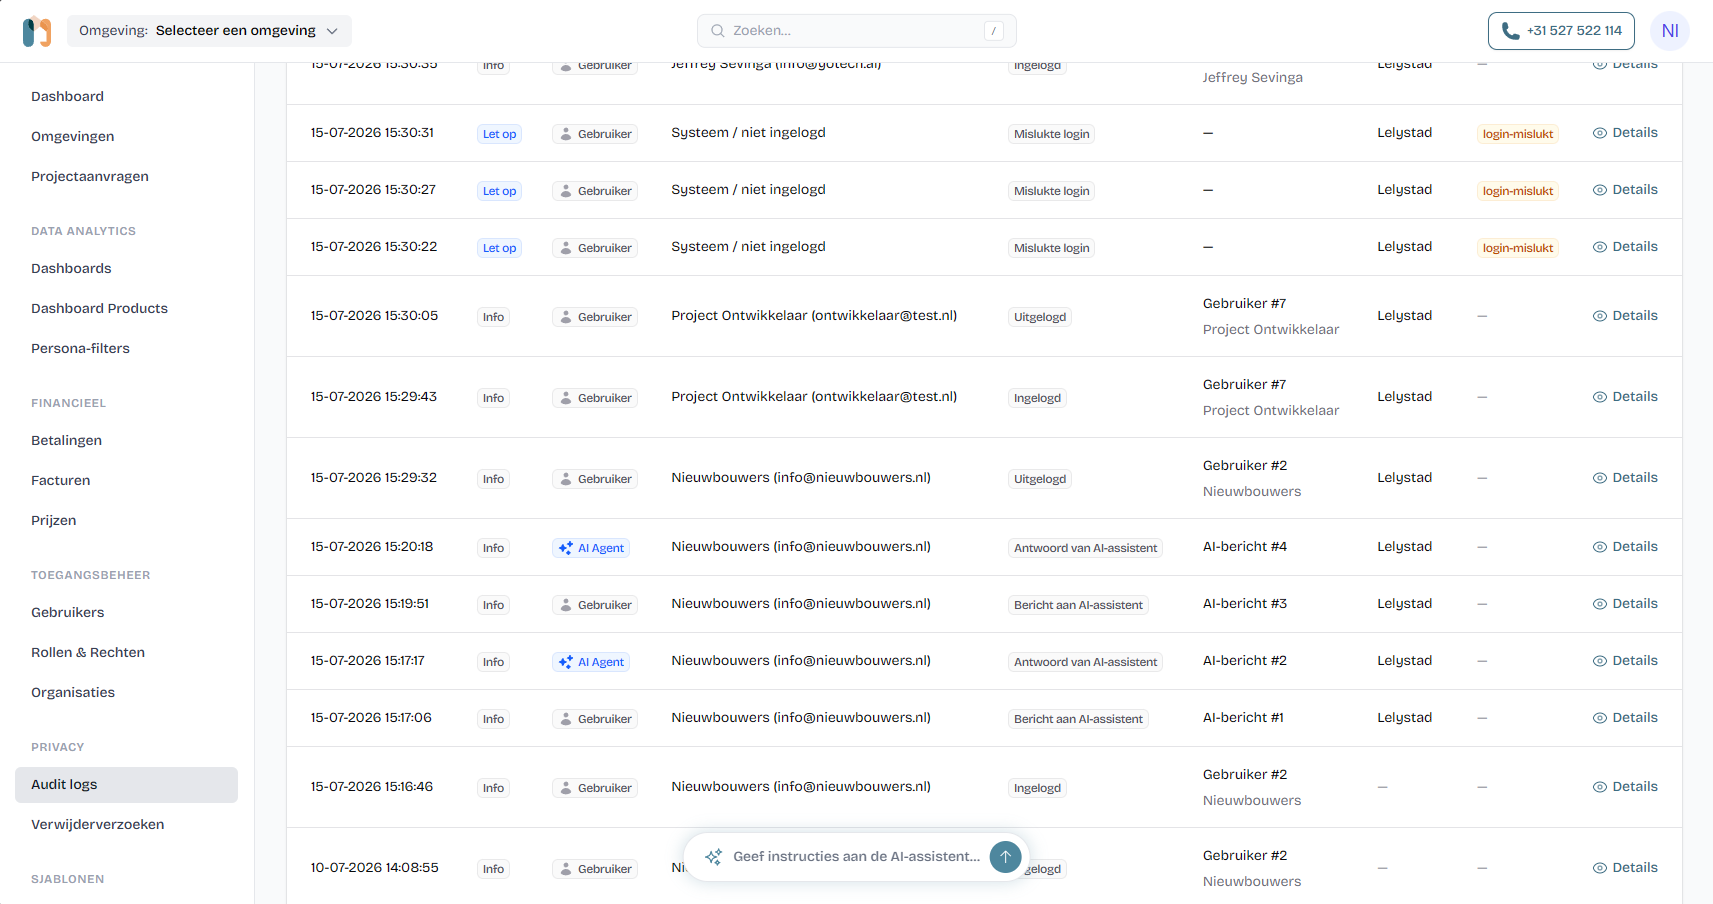Viewport: 1713px width, 904px height.
Task: Click Mislukte login action at 15:30:31
Action: click(1051, 134)
